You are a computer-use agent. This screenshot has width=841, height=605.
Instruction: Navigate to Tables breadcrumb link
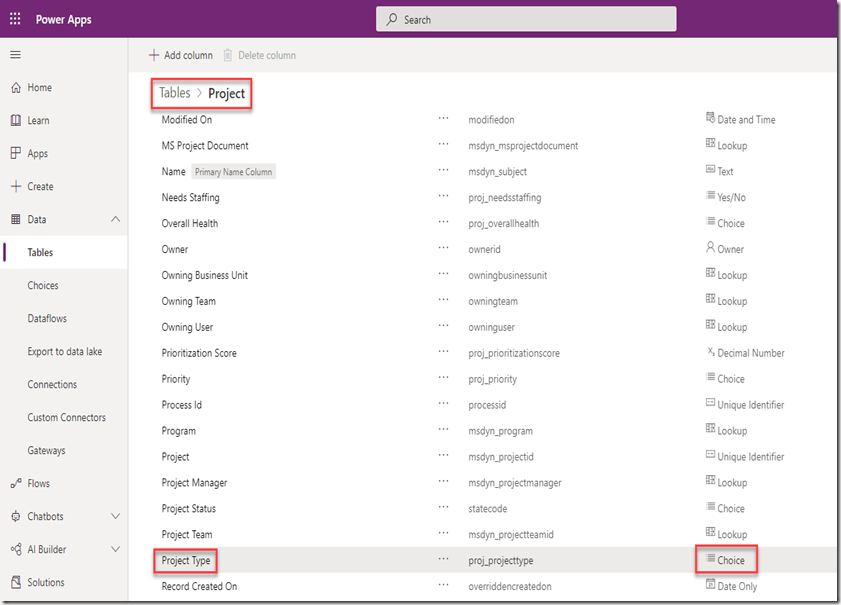[174, 93]
